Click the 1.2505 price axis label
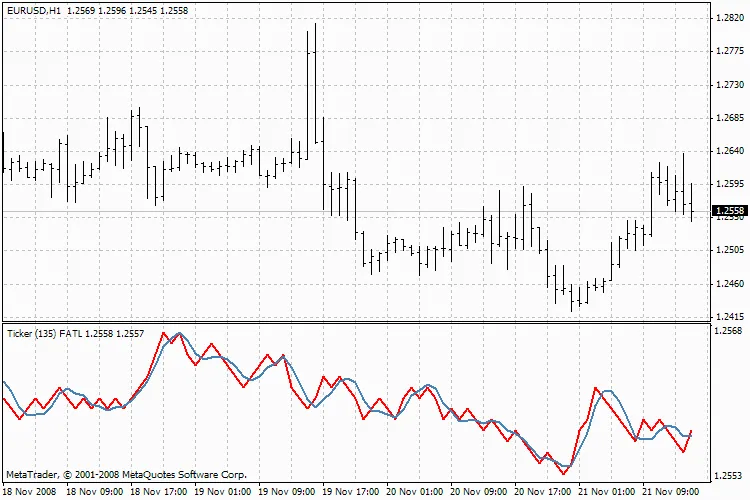The height and width of the screenshot is (500, 750). tap(730, 250)
